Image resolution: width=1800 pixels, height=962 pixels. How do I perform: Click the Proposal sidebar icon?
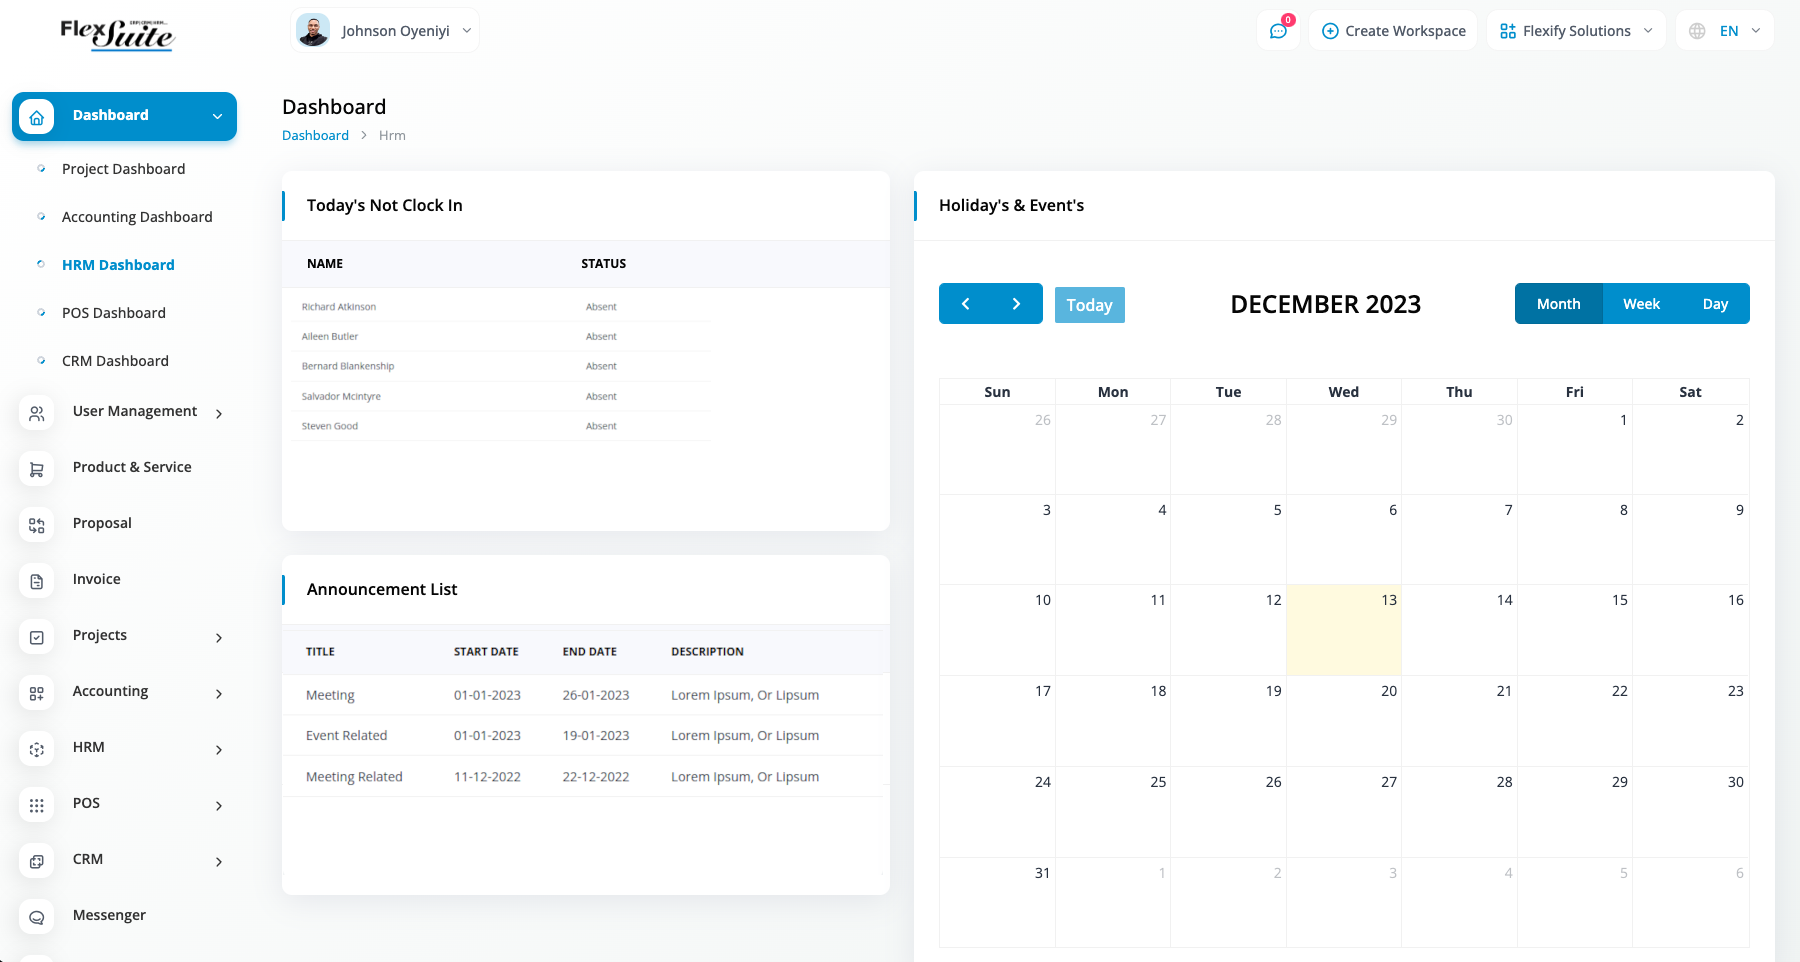37,525
